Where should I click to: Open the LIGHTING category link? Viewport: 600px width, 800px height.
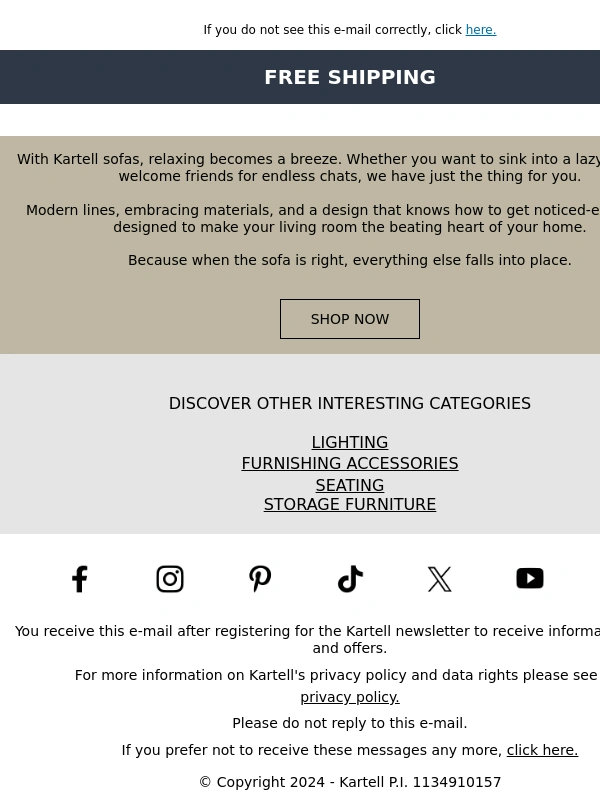[350, 442]
